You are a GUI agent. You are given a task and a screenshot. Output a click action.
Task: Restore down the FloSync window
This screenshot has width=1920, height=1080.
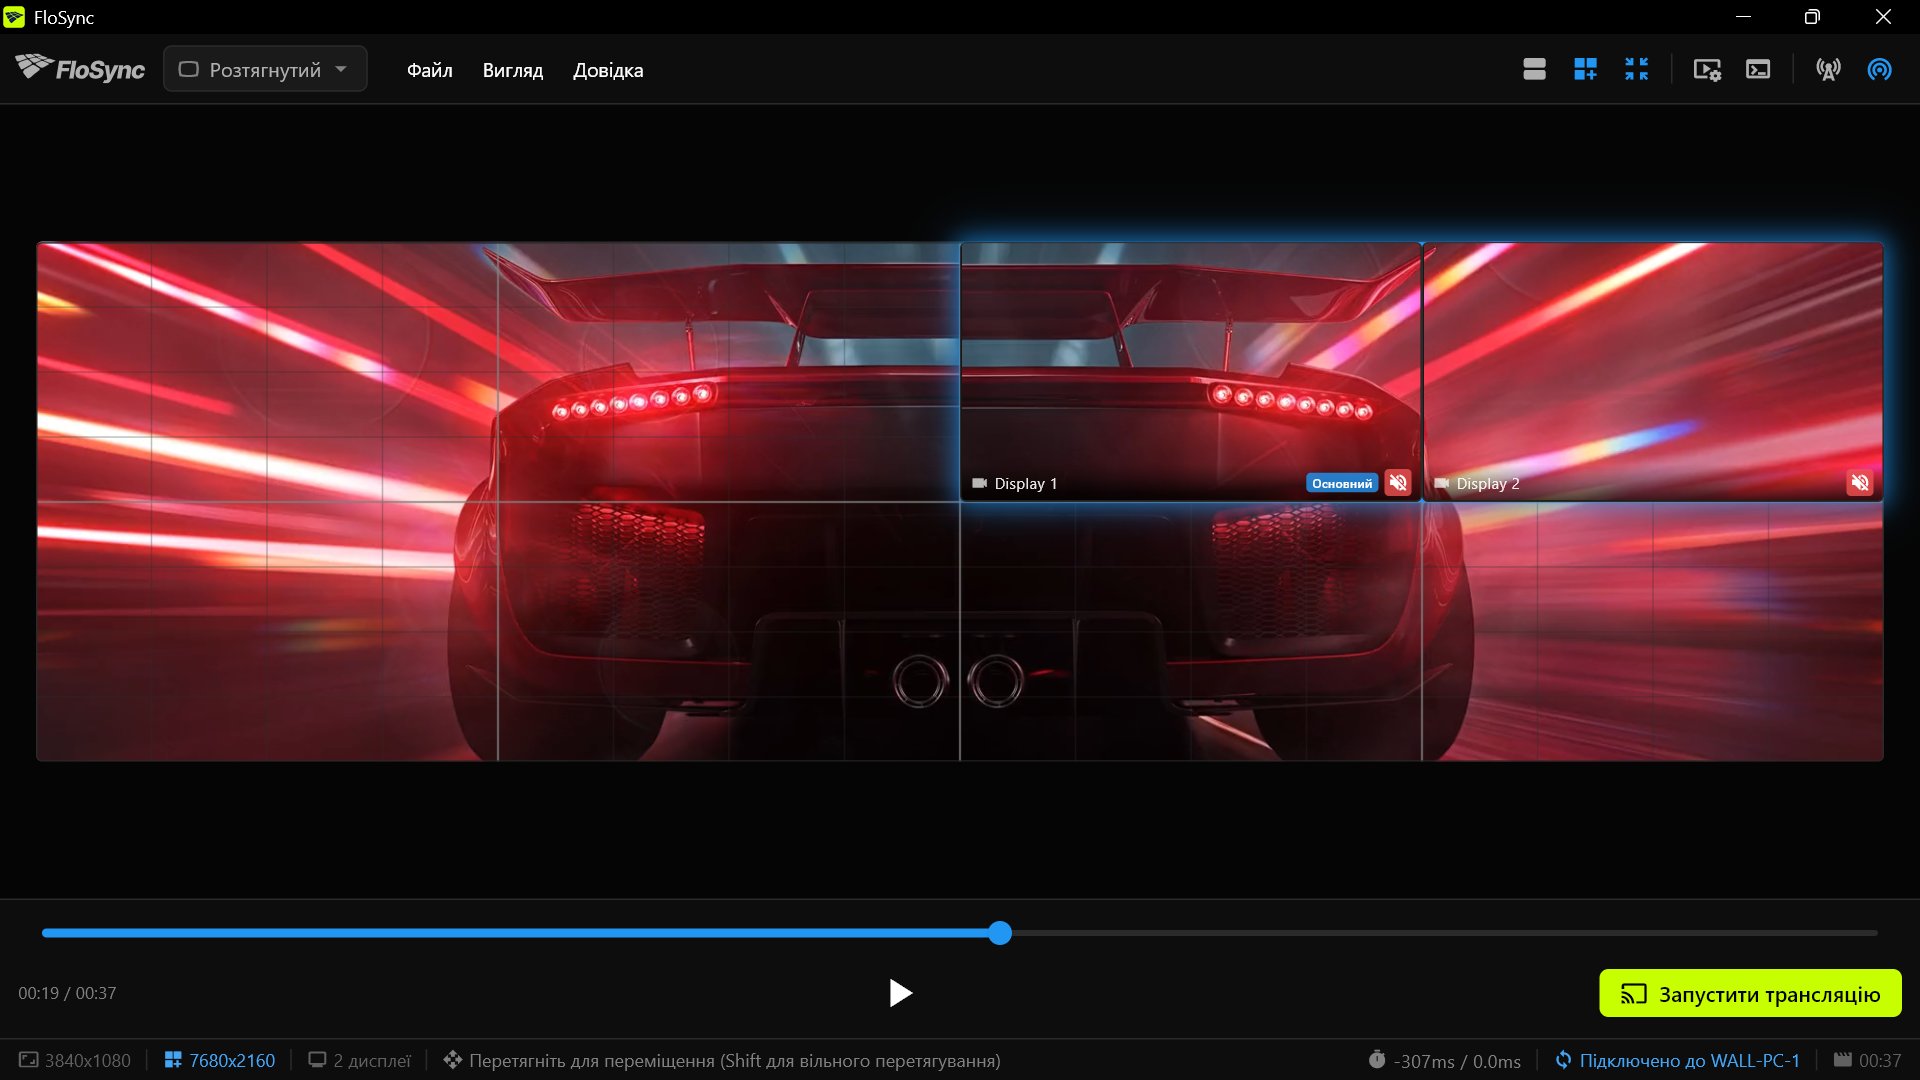[x=1812, y=17]
